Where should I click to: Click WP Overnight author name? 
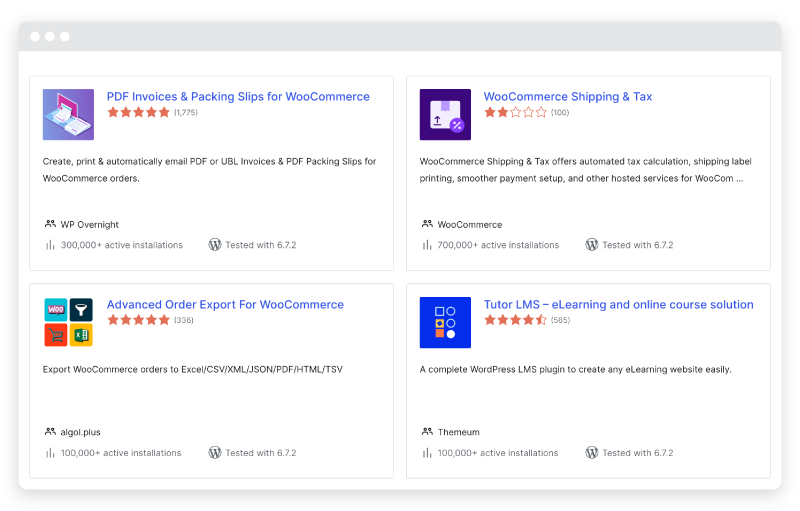89,225
